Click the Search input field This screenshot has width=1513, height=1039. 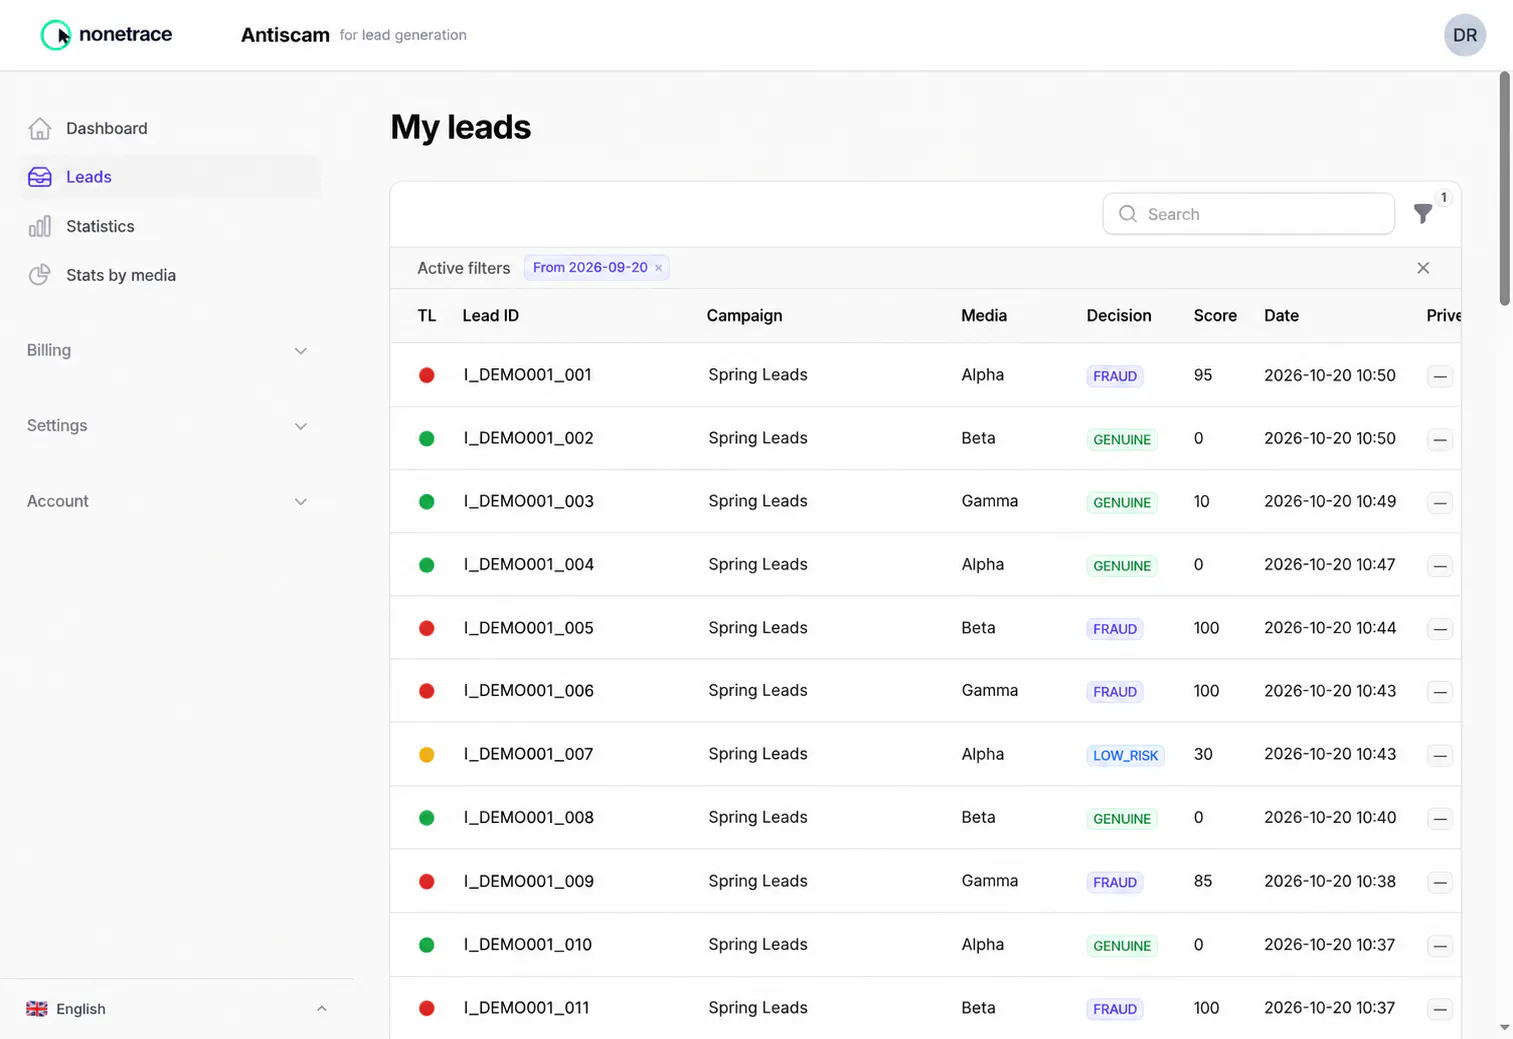1249,214
